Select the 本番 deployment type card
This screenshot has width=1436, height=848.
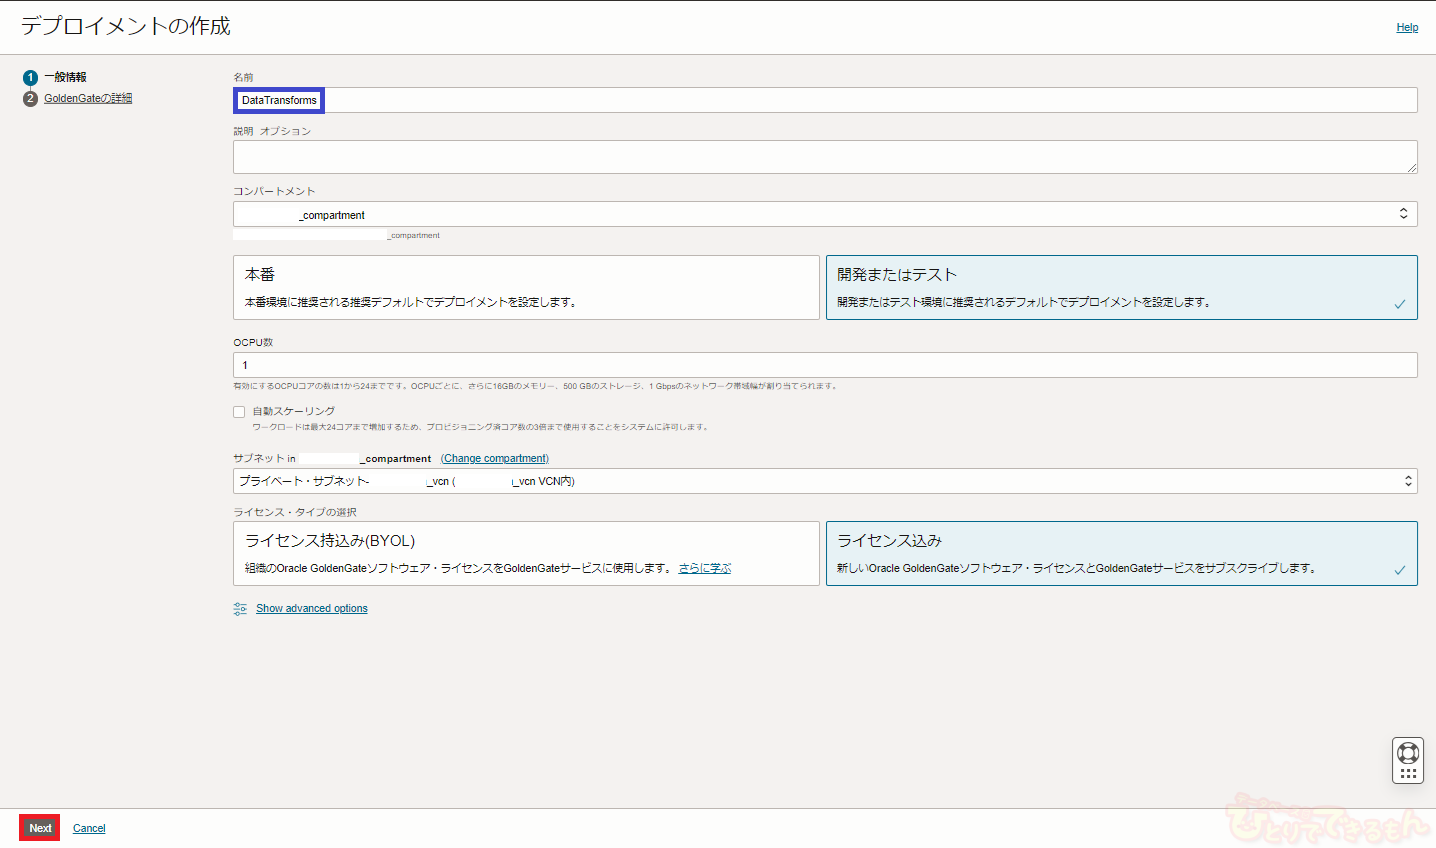tap(526, 287)
